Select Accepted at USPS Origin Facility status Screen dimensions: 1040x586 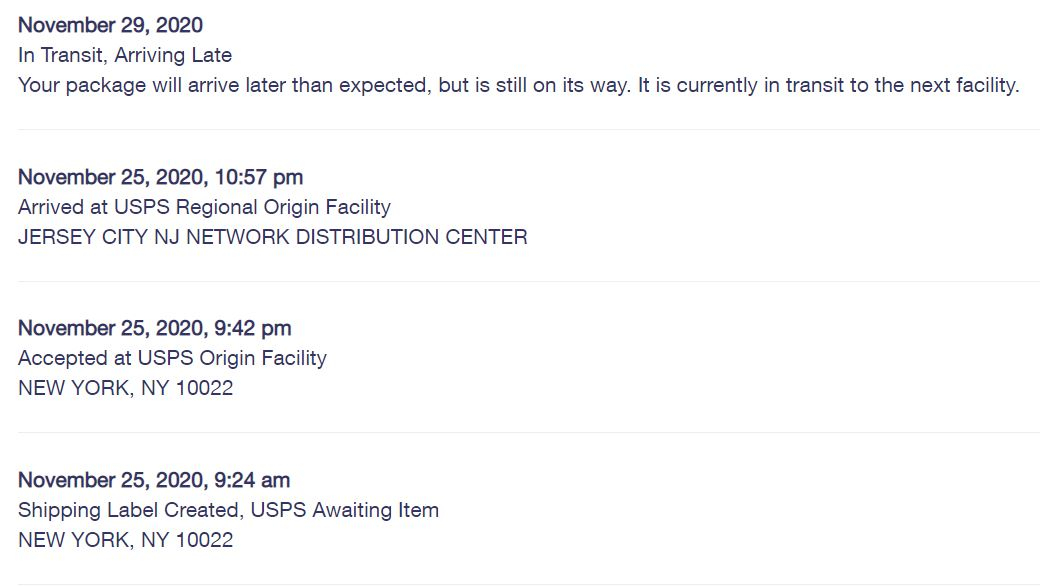172,358
